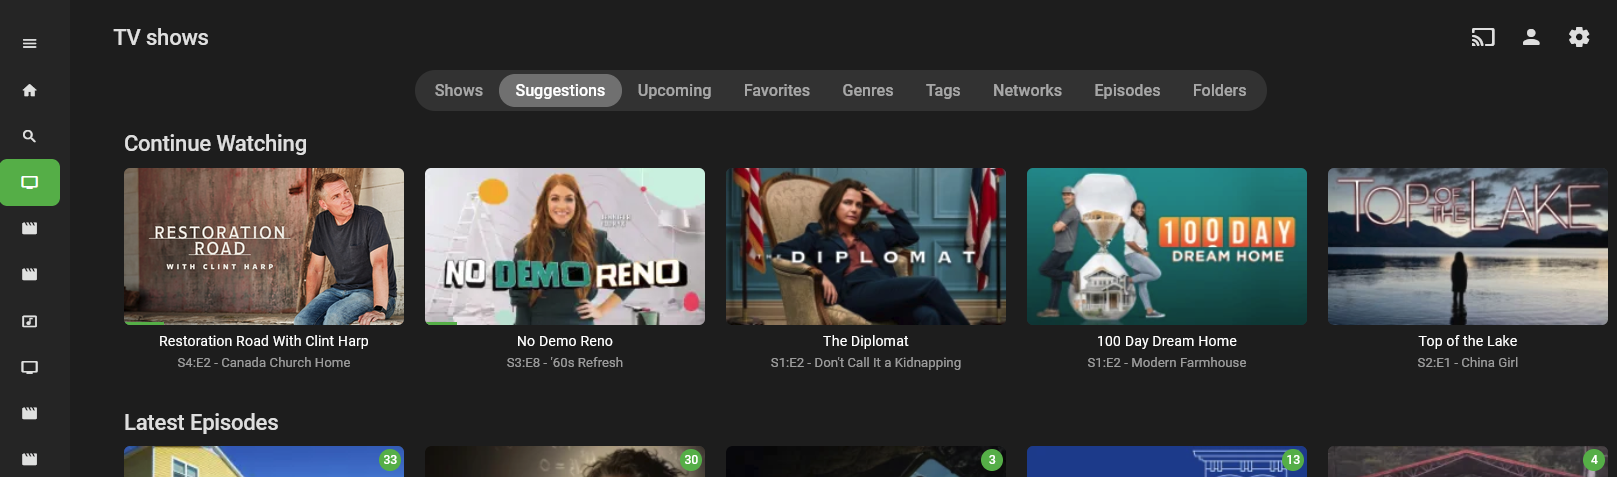The image size is (1617, 477).
Task: Switch to the Shows tab
Action: pyautogui.click(x=459, y=91)
